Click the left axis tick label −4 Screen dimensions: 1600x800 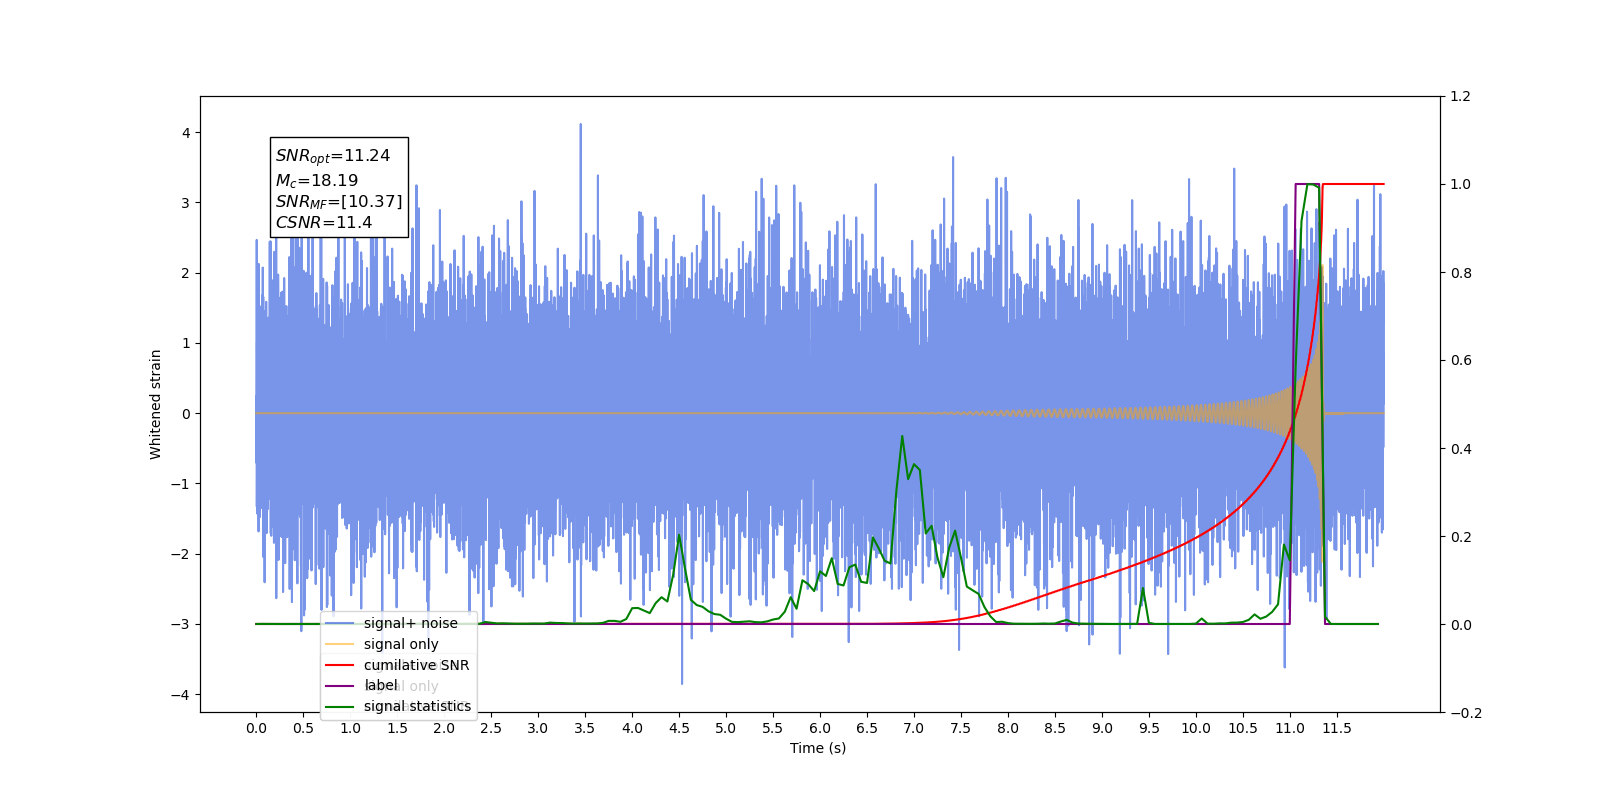(181, 695)
